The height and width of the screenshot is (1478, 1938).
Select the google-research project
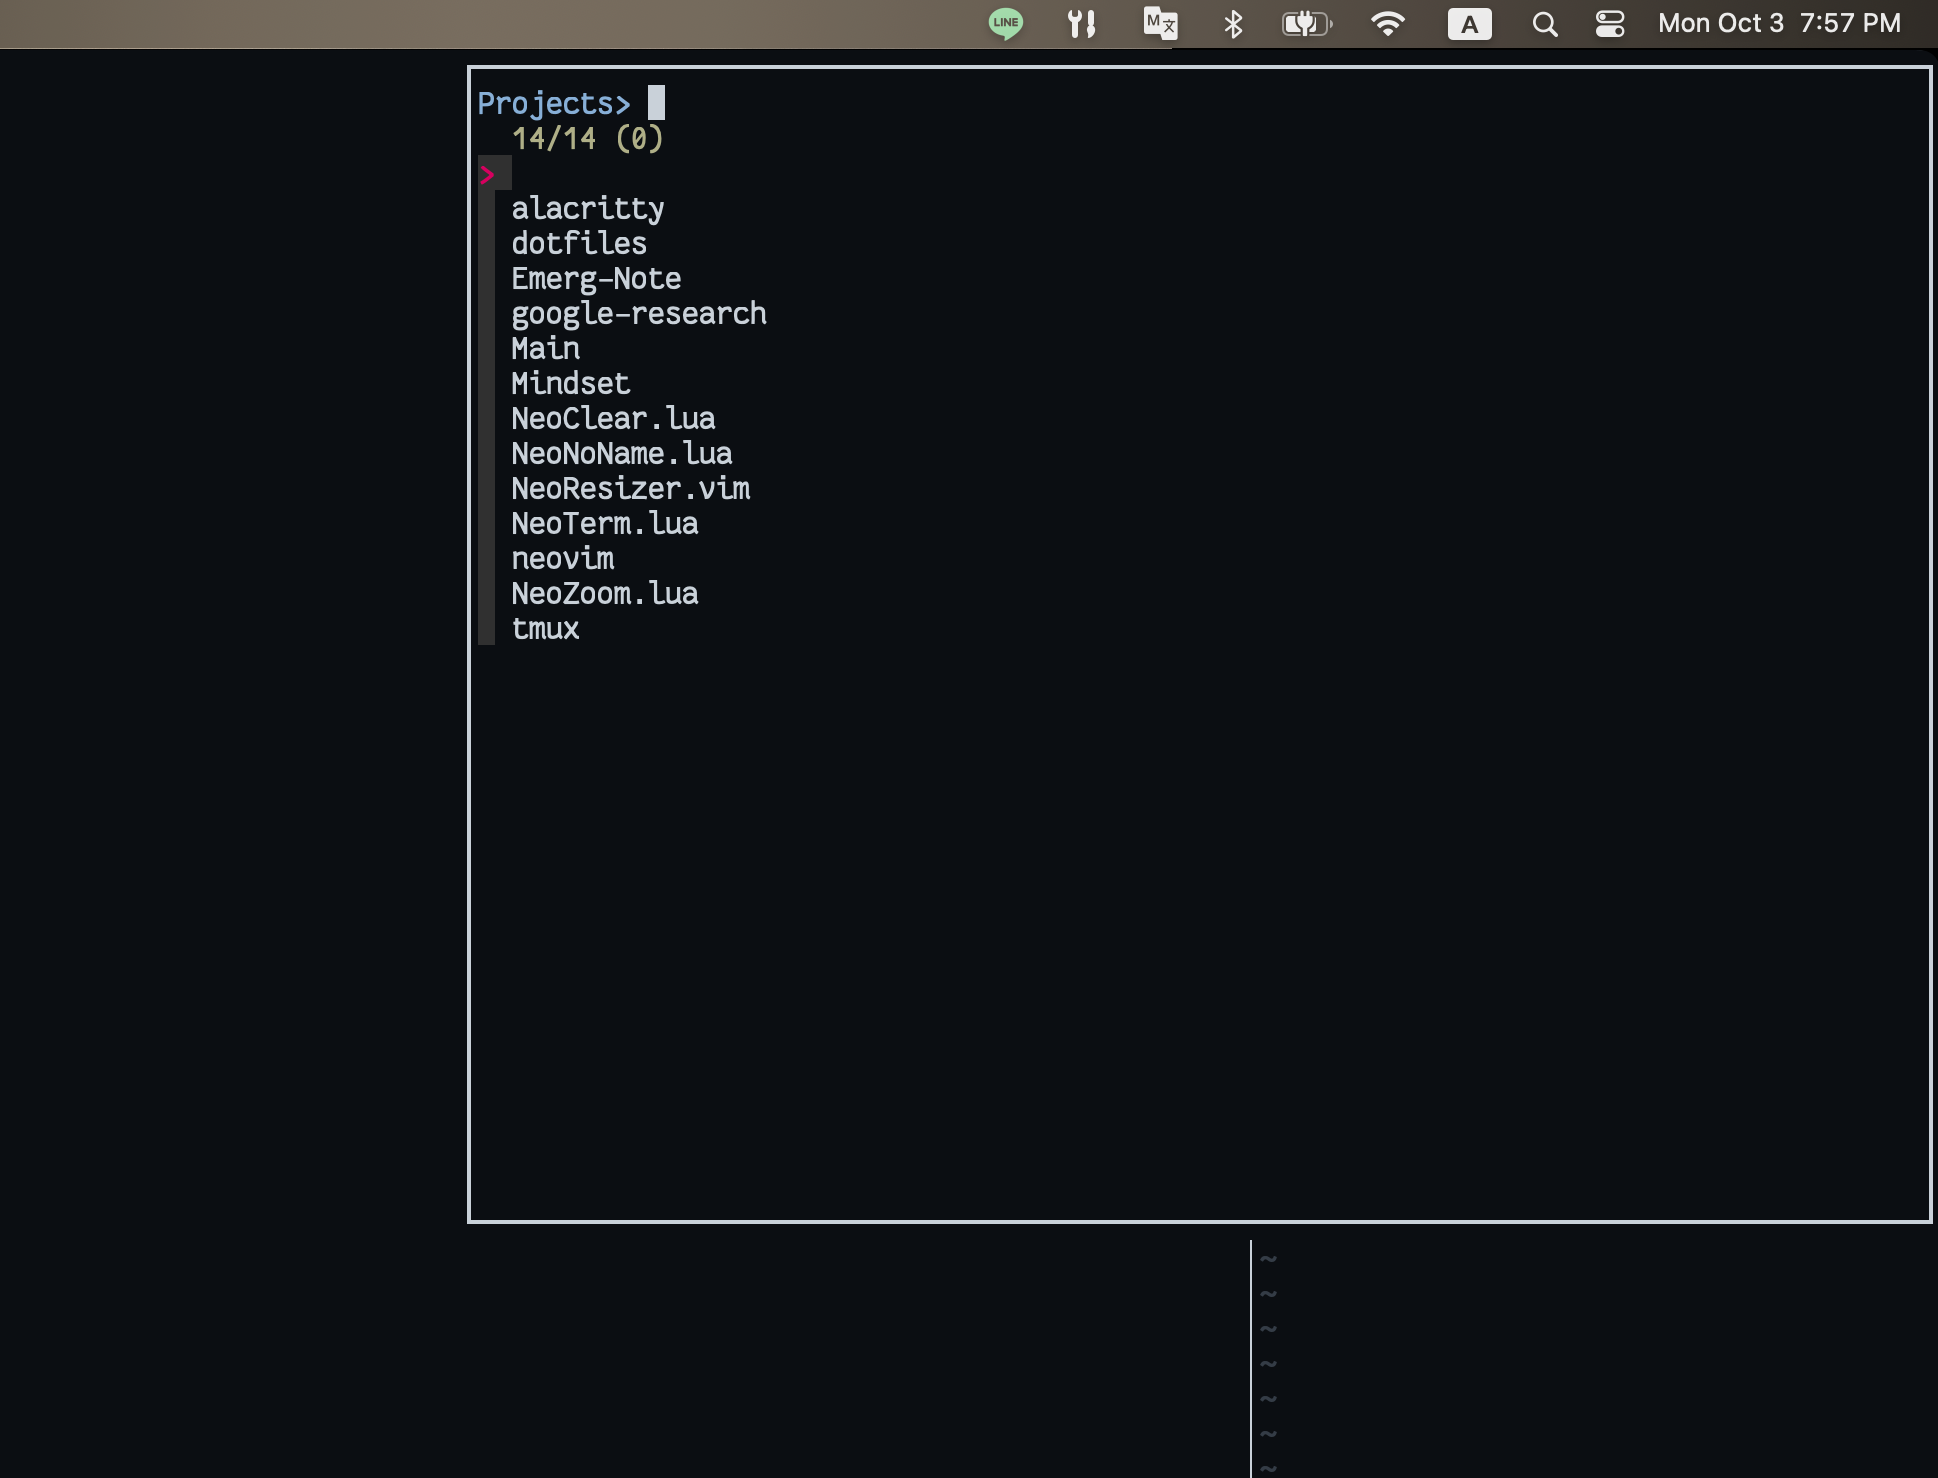pos(639,313)
